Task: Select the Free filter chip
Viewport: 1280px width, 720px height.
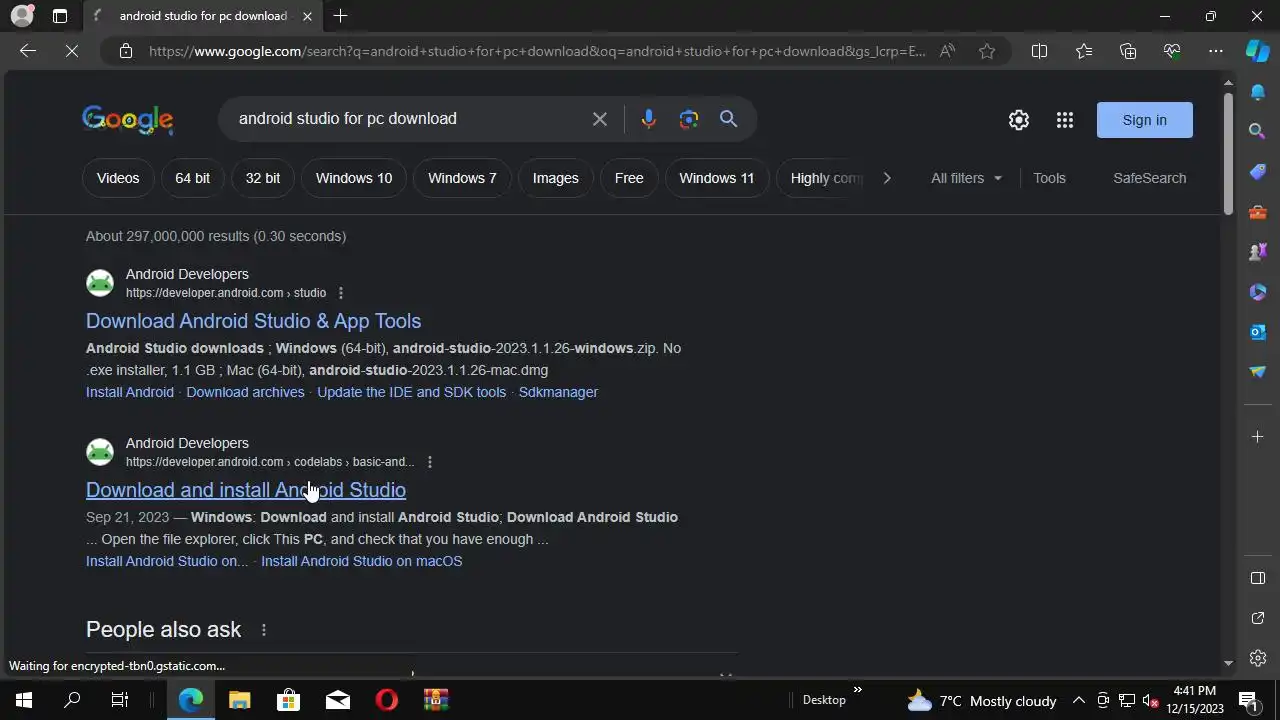Action: pos(629,178)
